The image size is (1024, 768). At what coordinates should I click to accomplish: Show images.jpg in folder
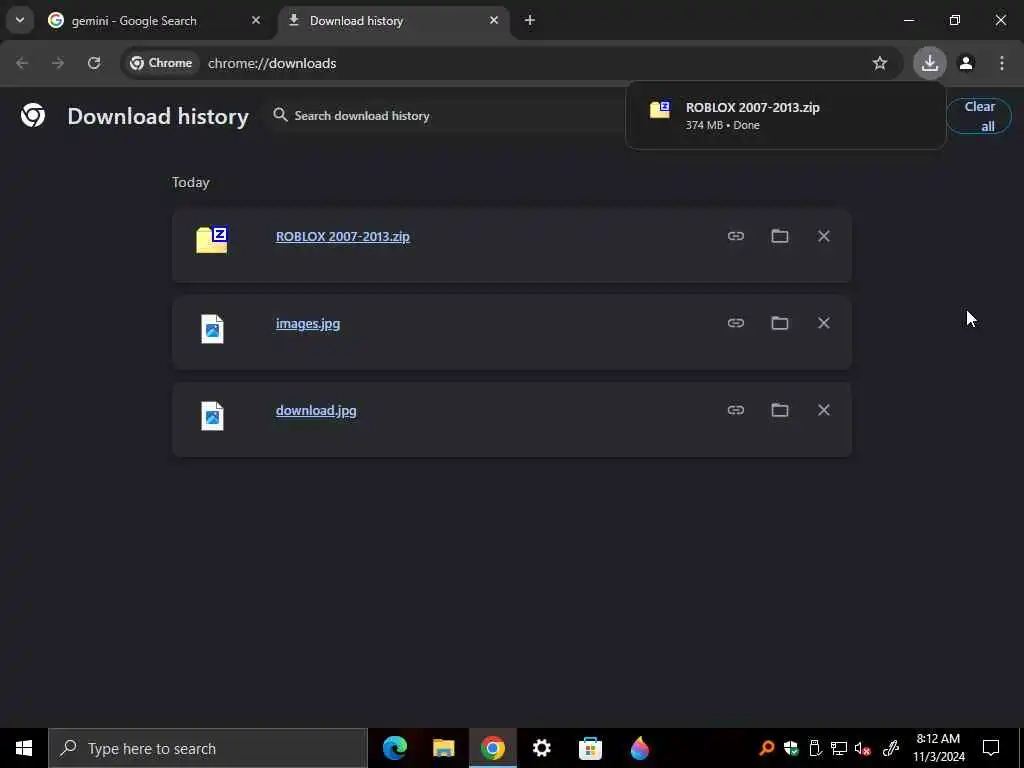coord(780,323)
